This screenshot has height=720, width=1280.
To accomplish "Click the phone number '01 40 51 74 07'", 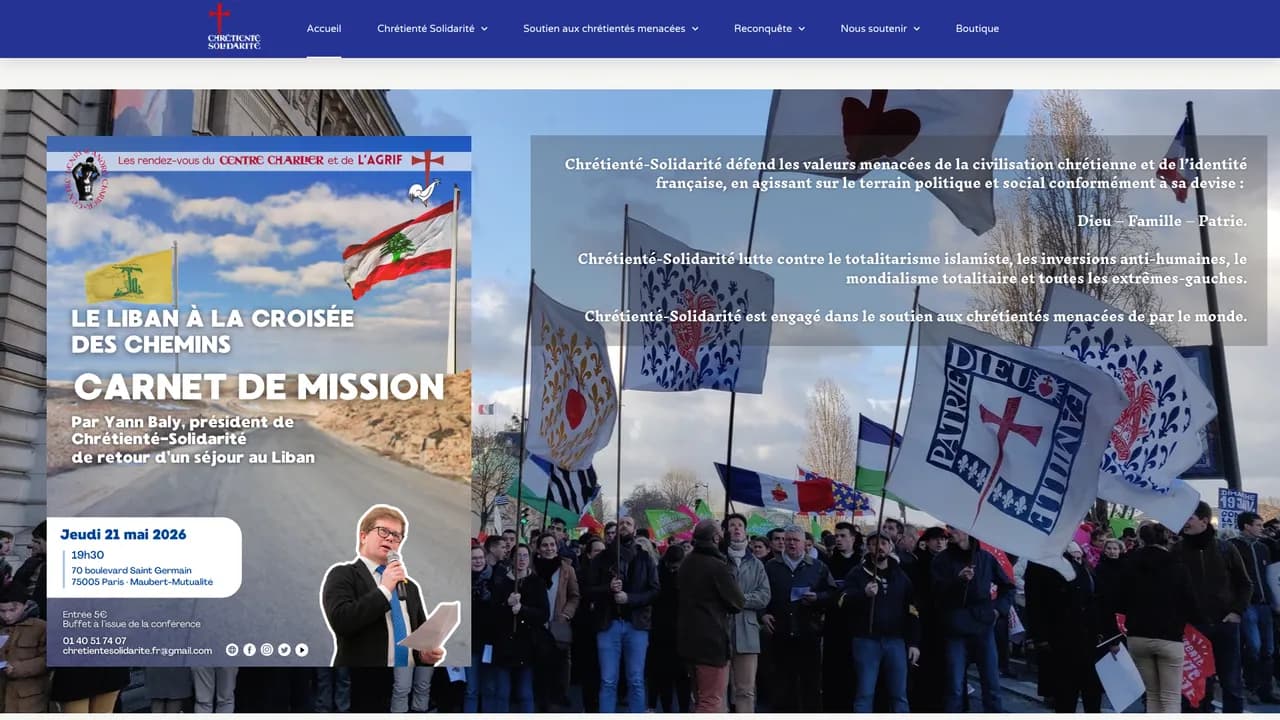I will 94,640.
